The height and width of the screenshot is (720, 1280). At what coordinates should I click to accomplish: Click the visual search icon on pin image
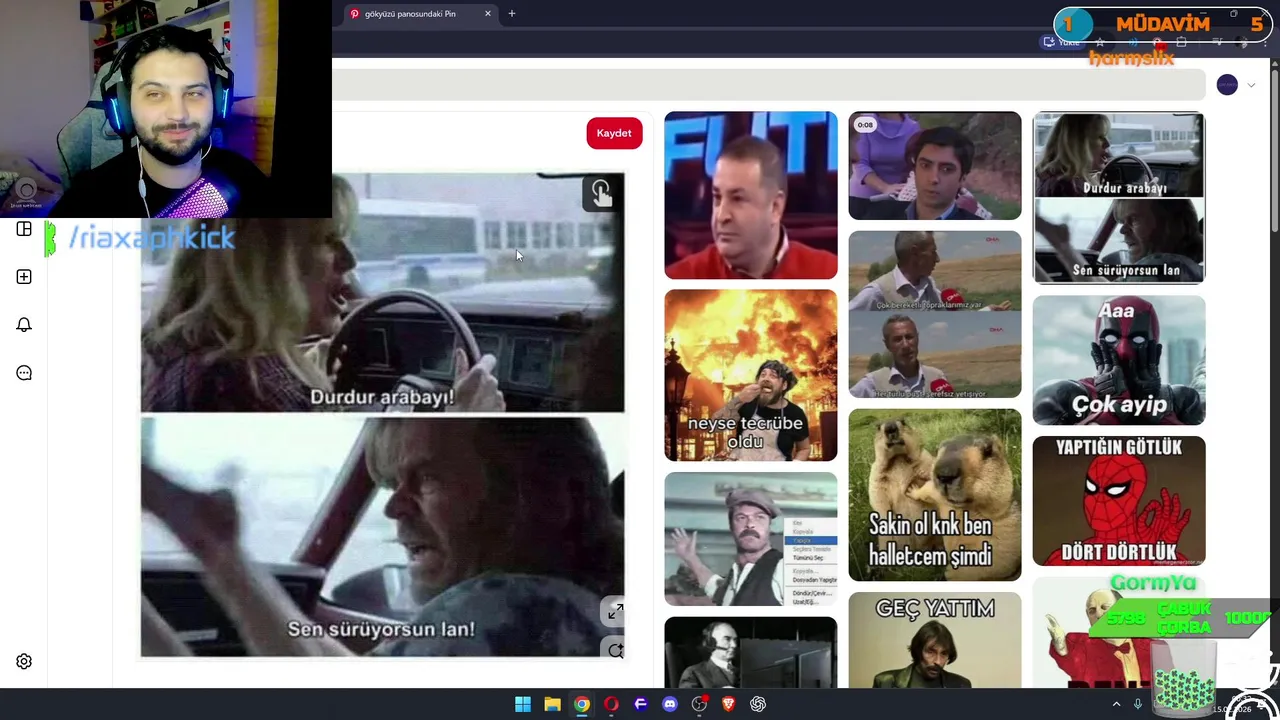pyautogui.click(x=600, y=193)
